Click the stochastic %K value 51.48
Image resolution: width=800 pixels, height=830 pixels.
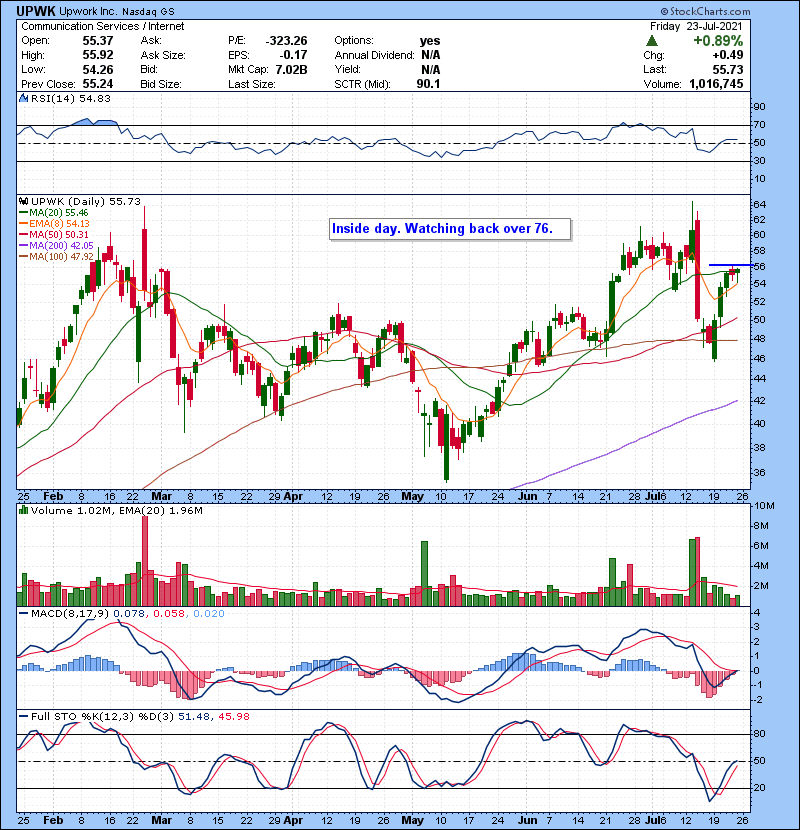click(192, 716)
